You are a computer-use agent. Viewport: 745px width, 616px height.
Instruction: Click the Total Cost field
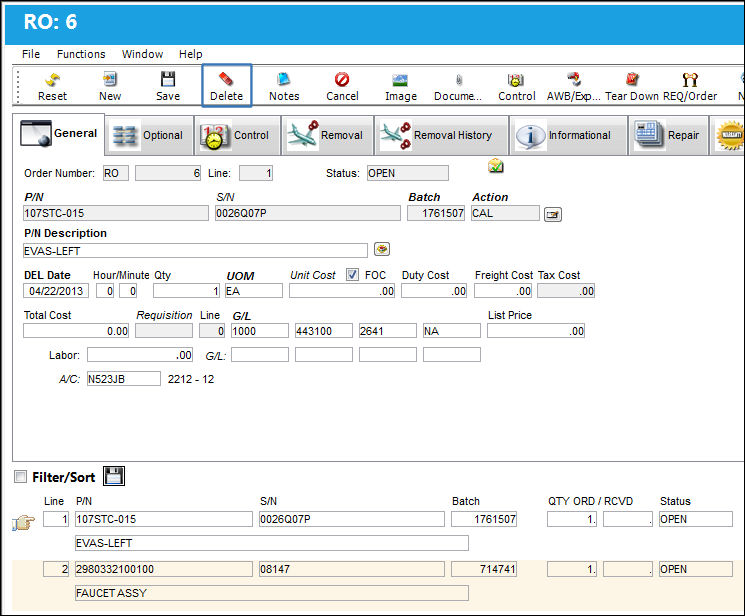coord(76,331)
